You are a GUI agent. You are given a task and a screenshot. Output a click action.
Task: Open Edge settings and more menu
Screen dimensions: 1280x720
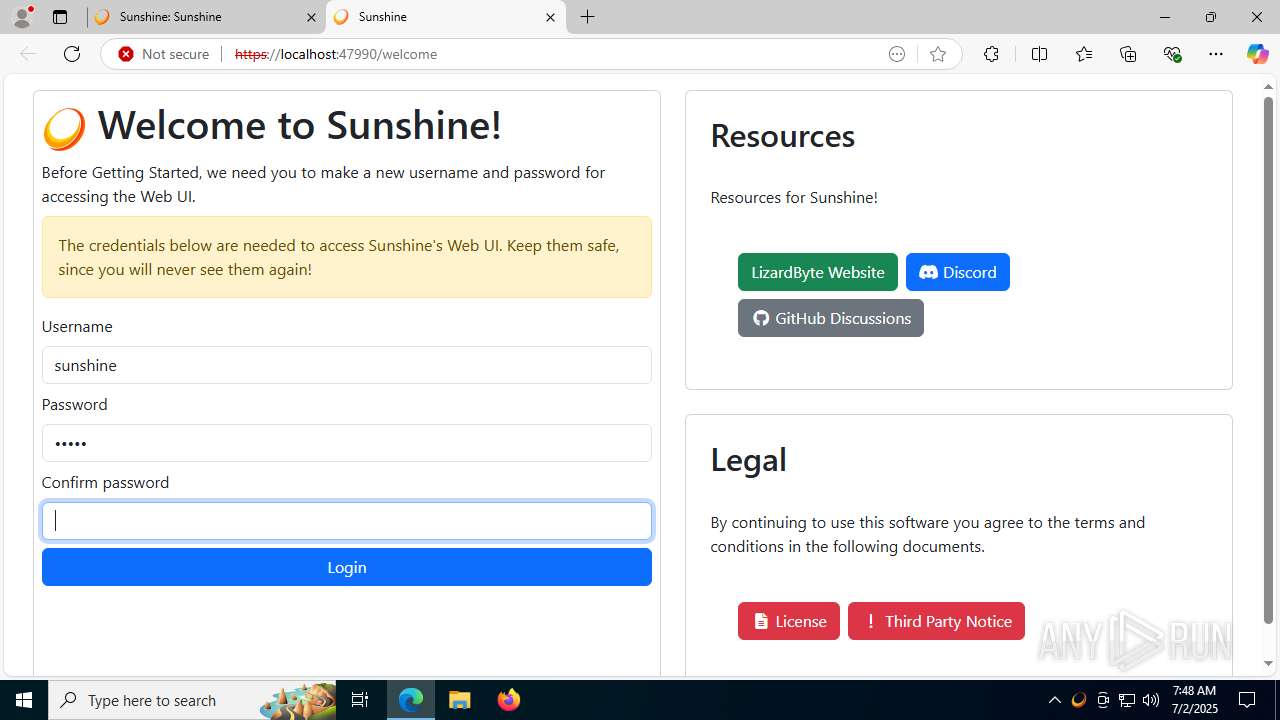click(x=1216, y=54)
